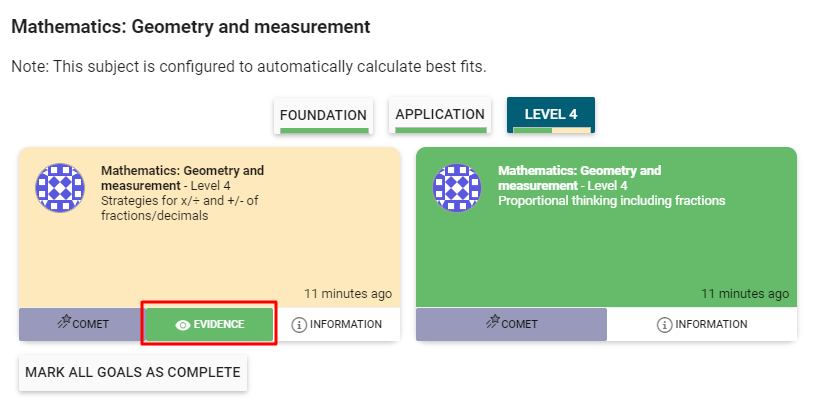Click the comet wand icon on the green card
The width and height of the screenshot is (814, 404).
pos(492,322)
